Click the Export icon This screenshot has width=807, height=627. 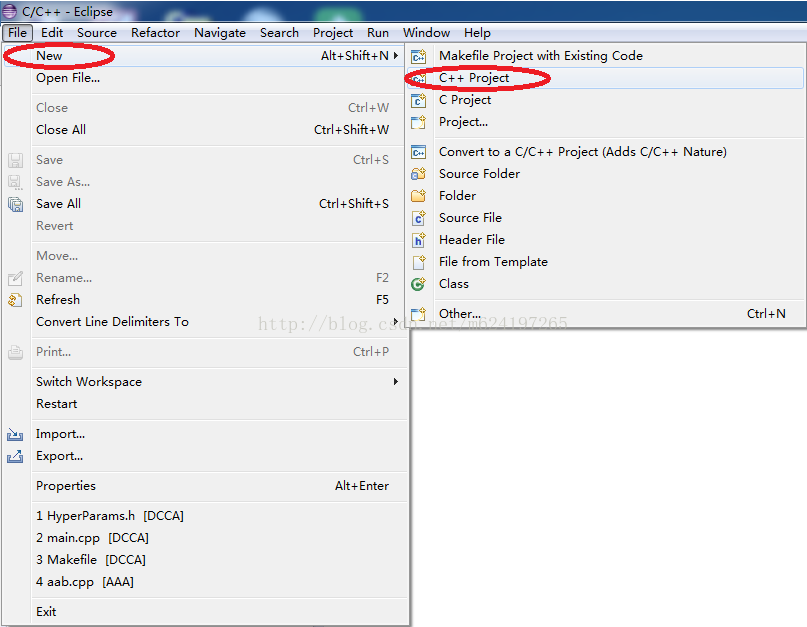pos(15,457)
